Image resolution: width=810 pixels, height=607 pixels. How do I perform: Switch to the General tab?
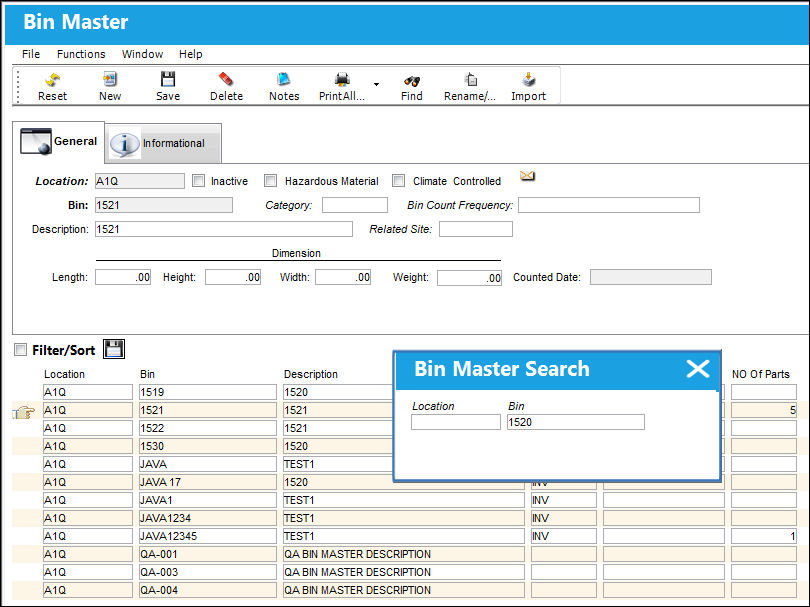(x=58, y=142)
